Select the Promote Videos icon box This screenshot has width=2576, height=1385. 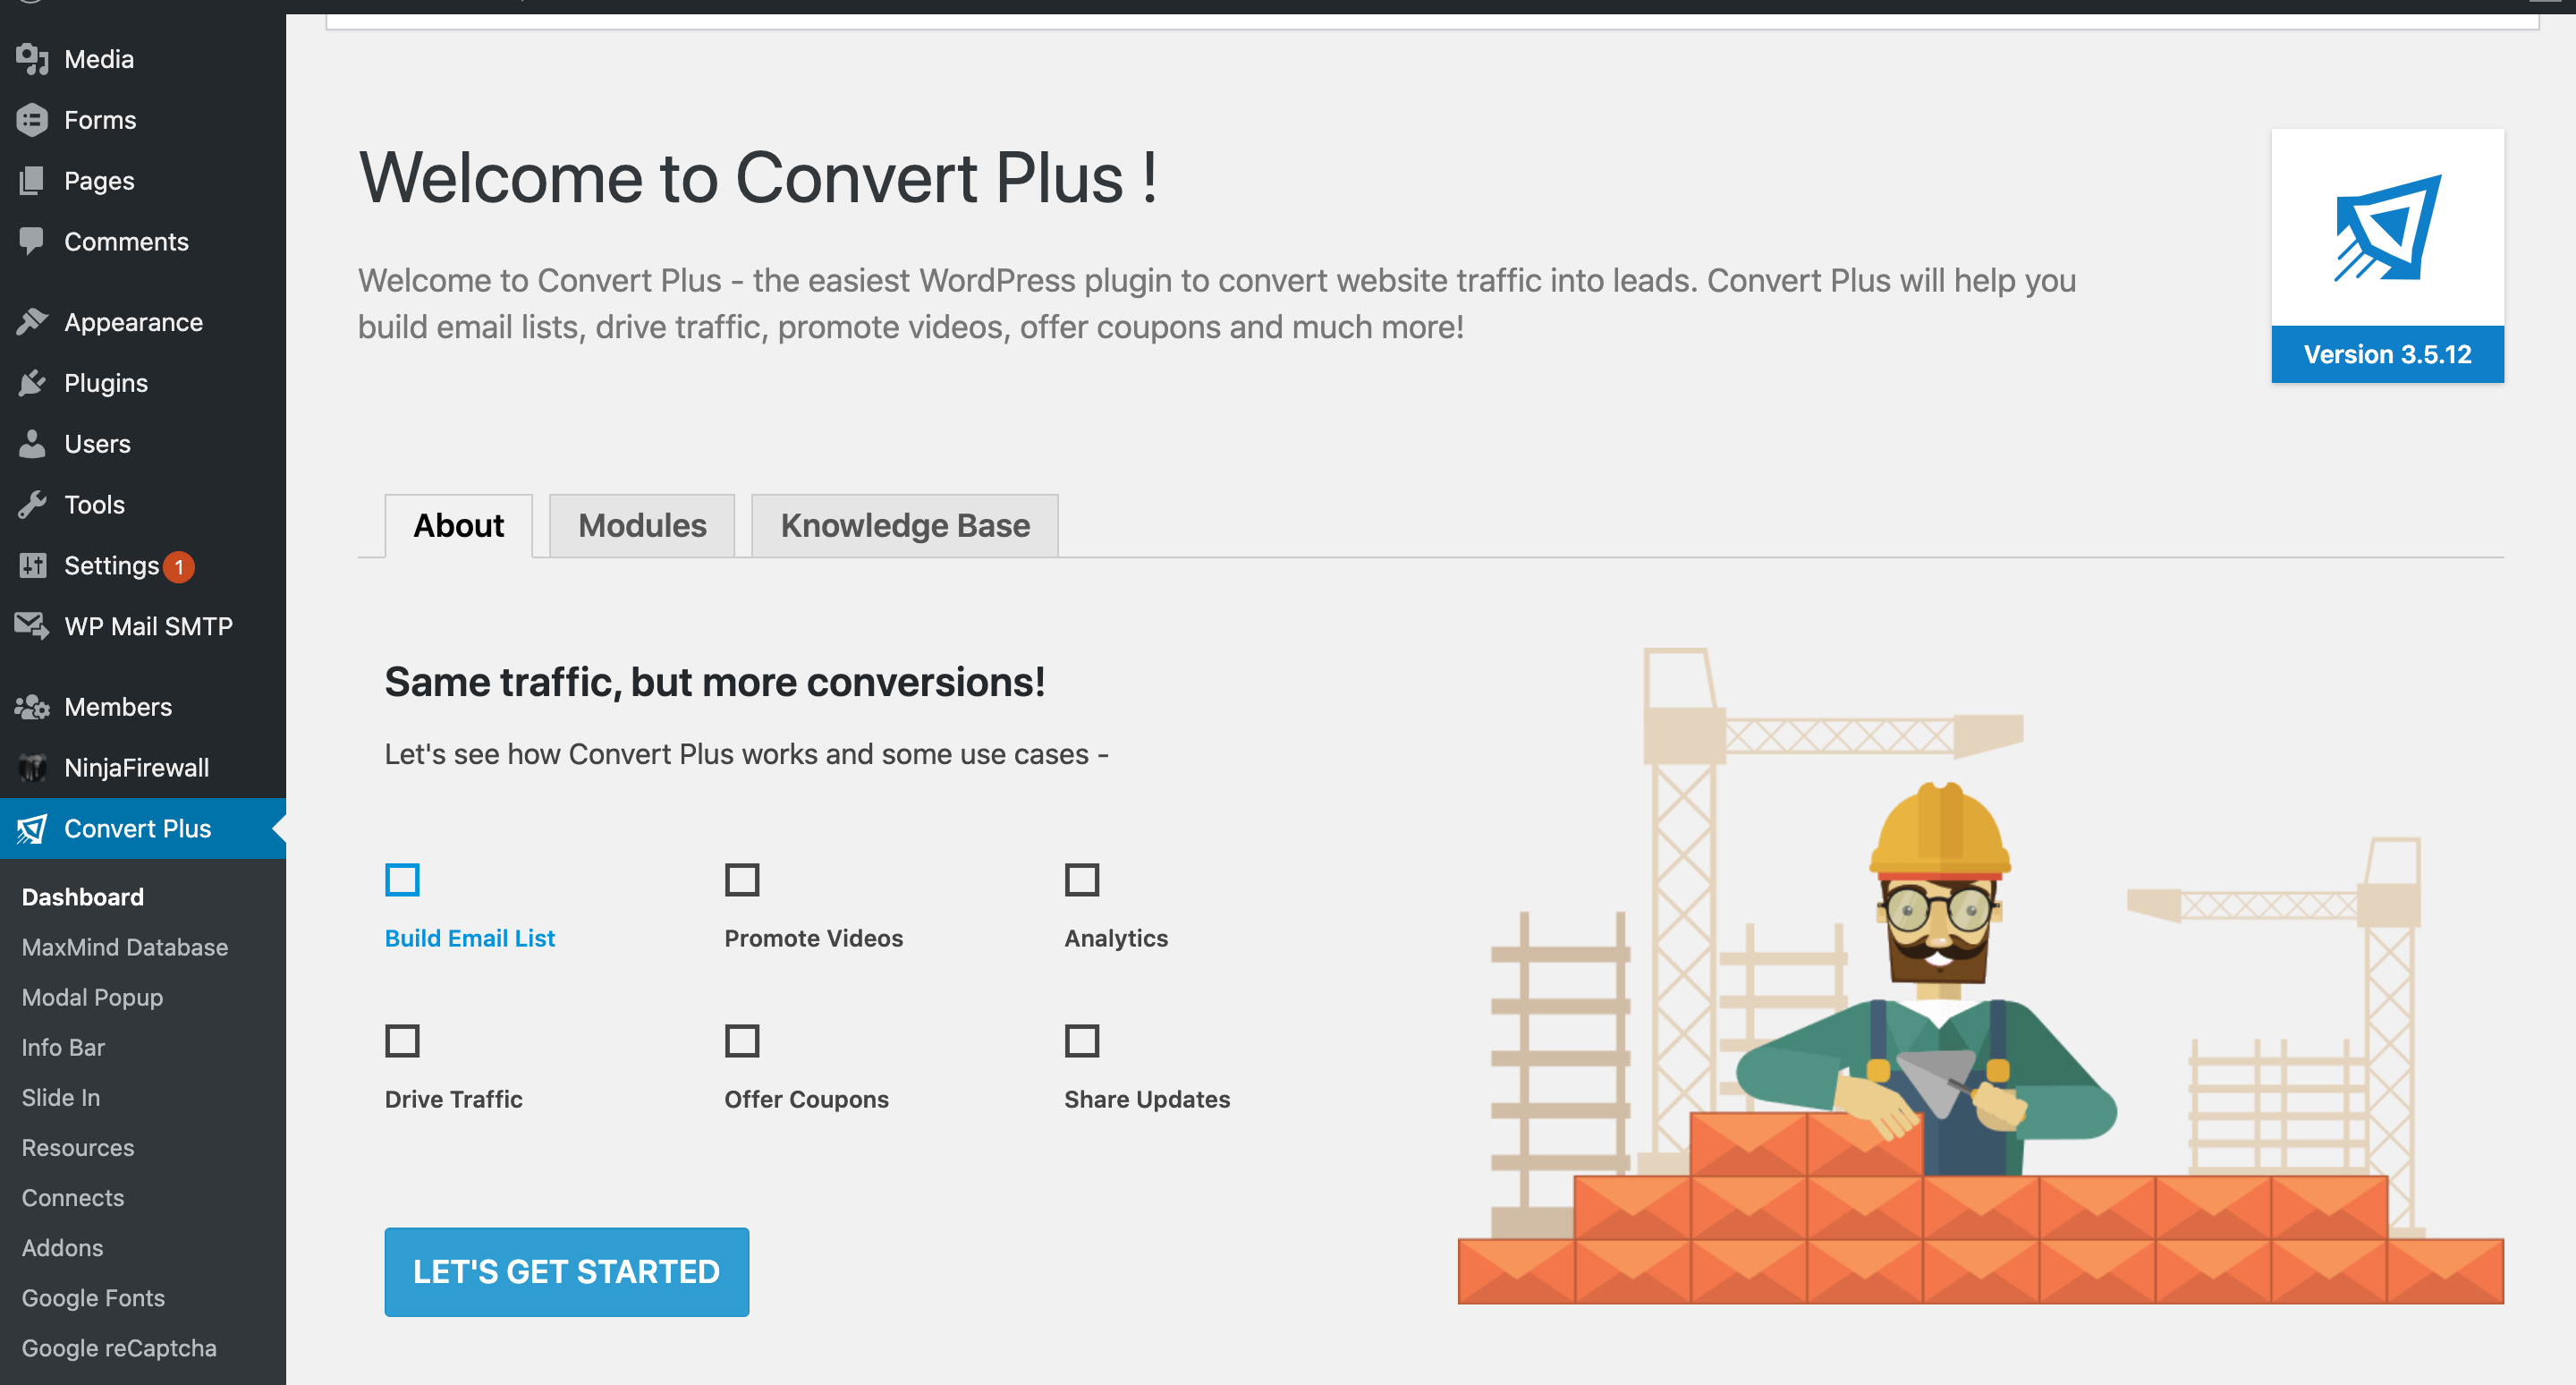click(742, 880)
